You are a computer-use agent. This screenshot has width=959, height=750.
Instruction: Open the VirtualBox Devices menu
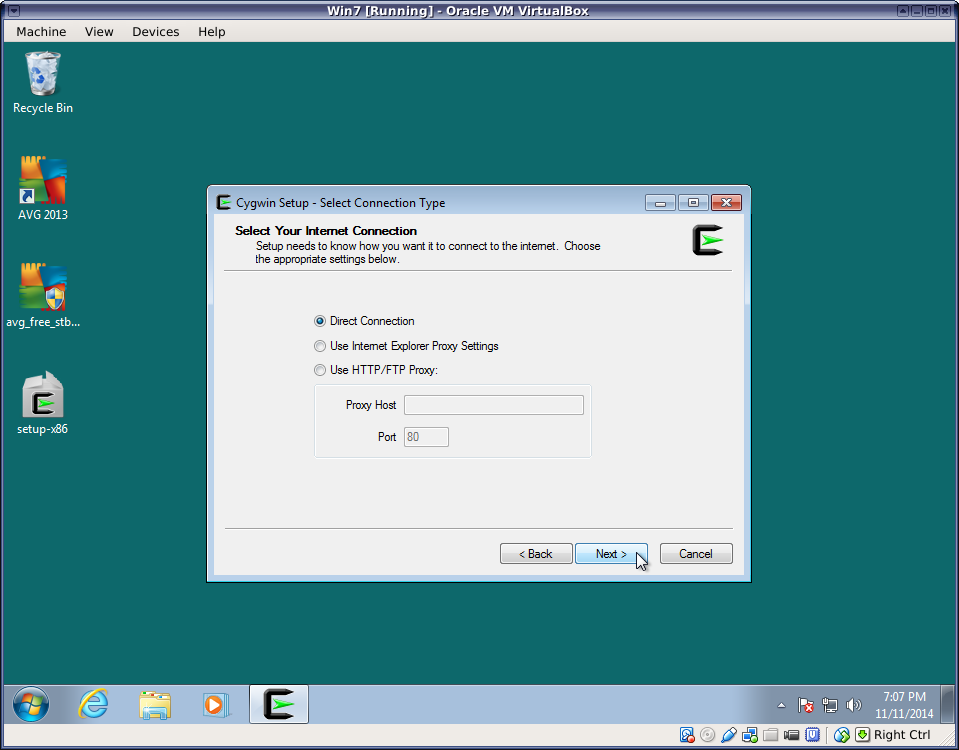pyautogui.click(x=155, y=32)
